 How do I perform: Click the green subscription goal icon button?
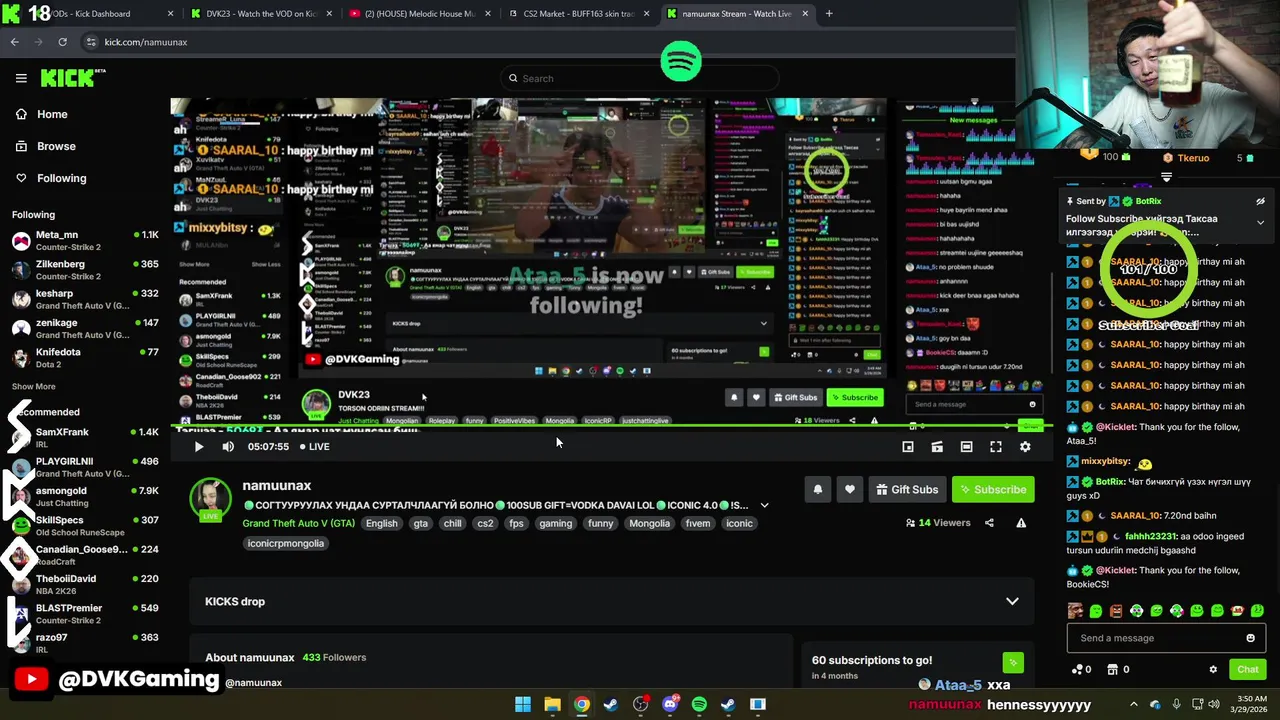coord(1012,662)
